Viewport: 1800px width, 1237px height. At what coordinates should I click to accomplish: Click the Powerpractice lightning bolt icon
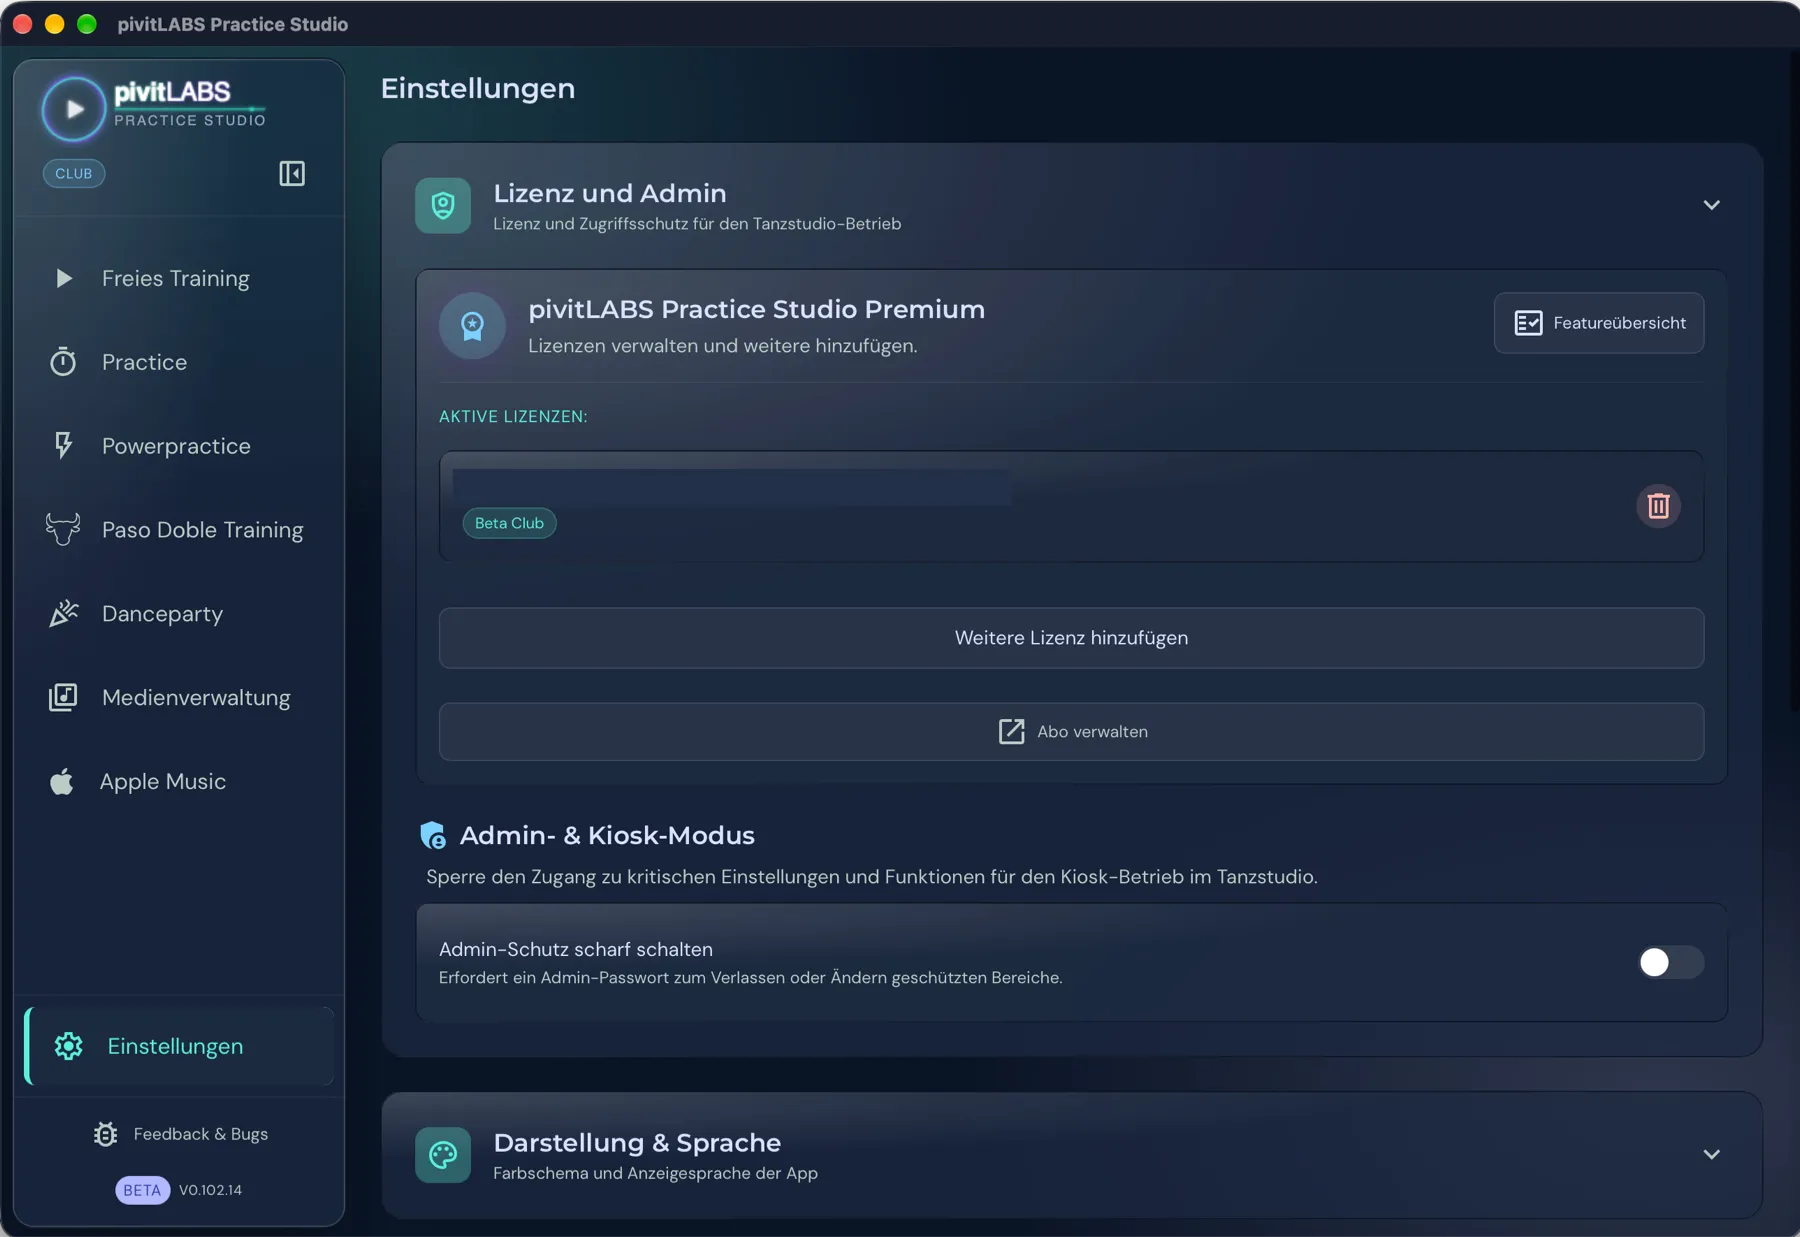pyautogui.click(x=63, y=445)
